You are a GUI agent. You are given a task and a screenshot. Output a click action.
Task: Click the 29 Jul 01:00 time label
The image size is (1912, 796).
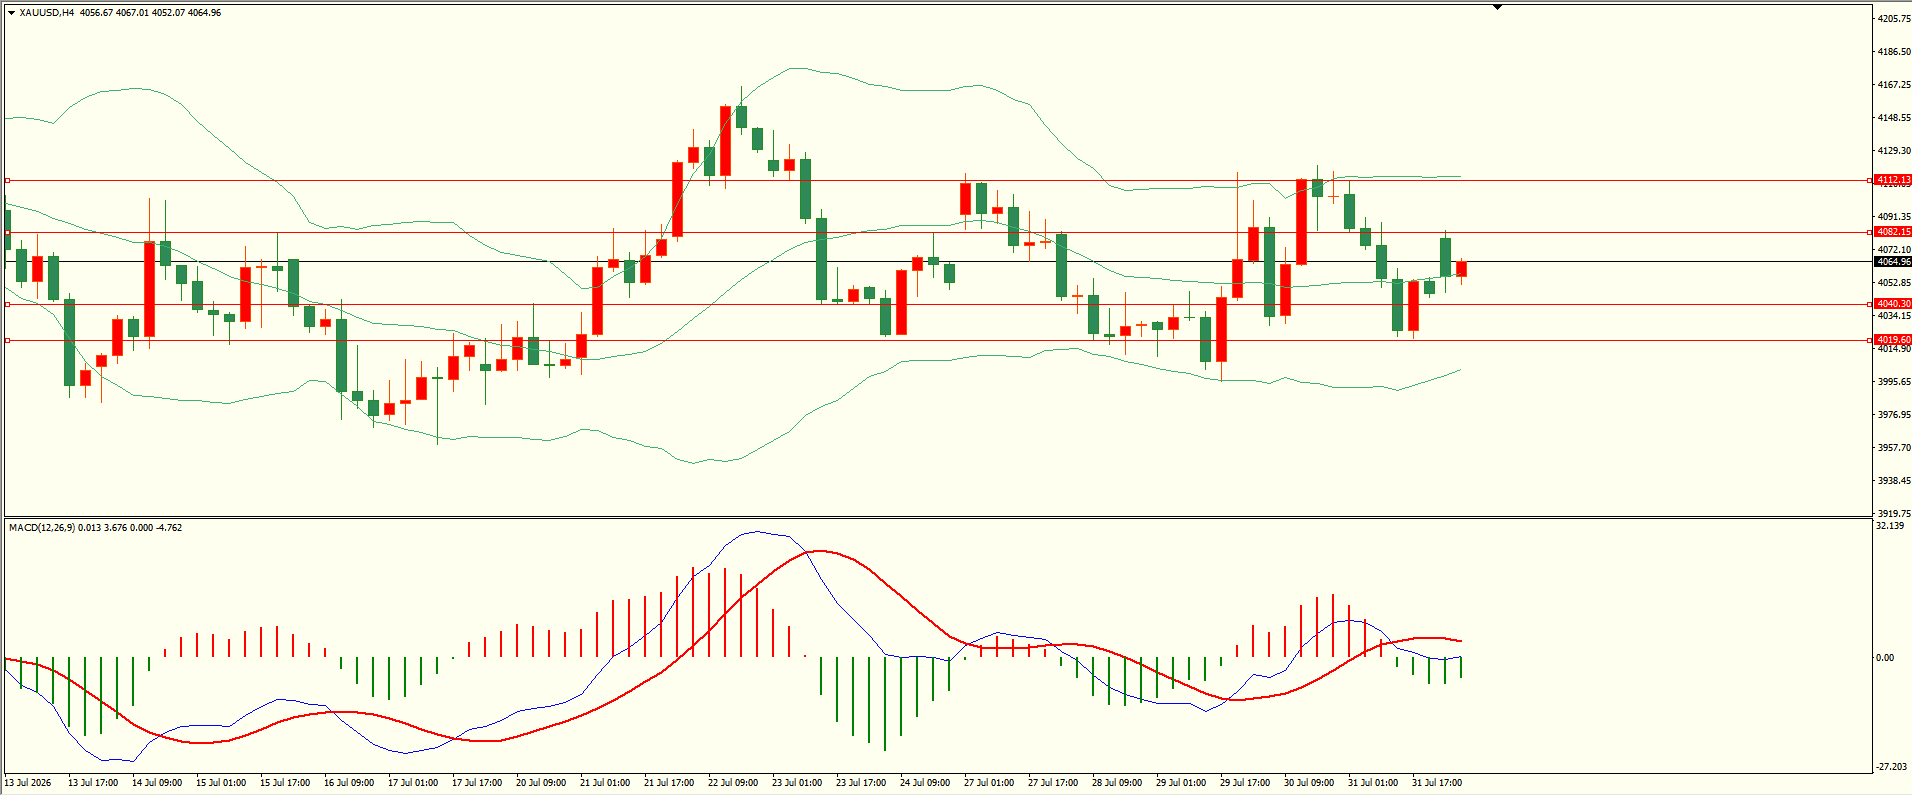point(1181,783)
